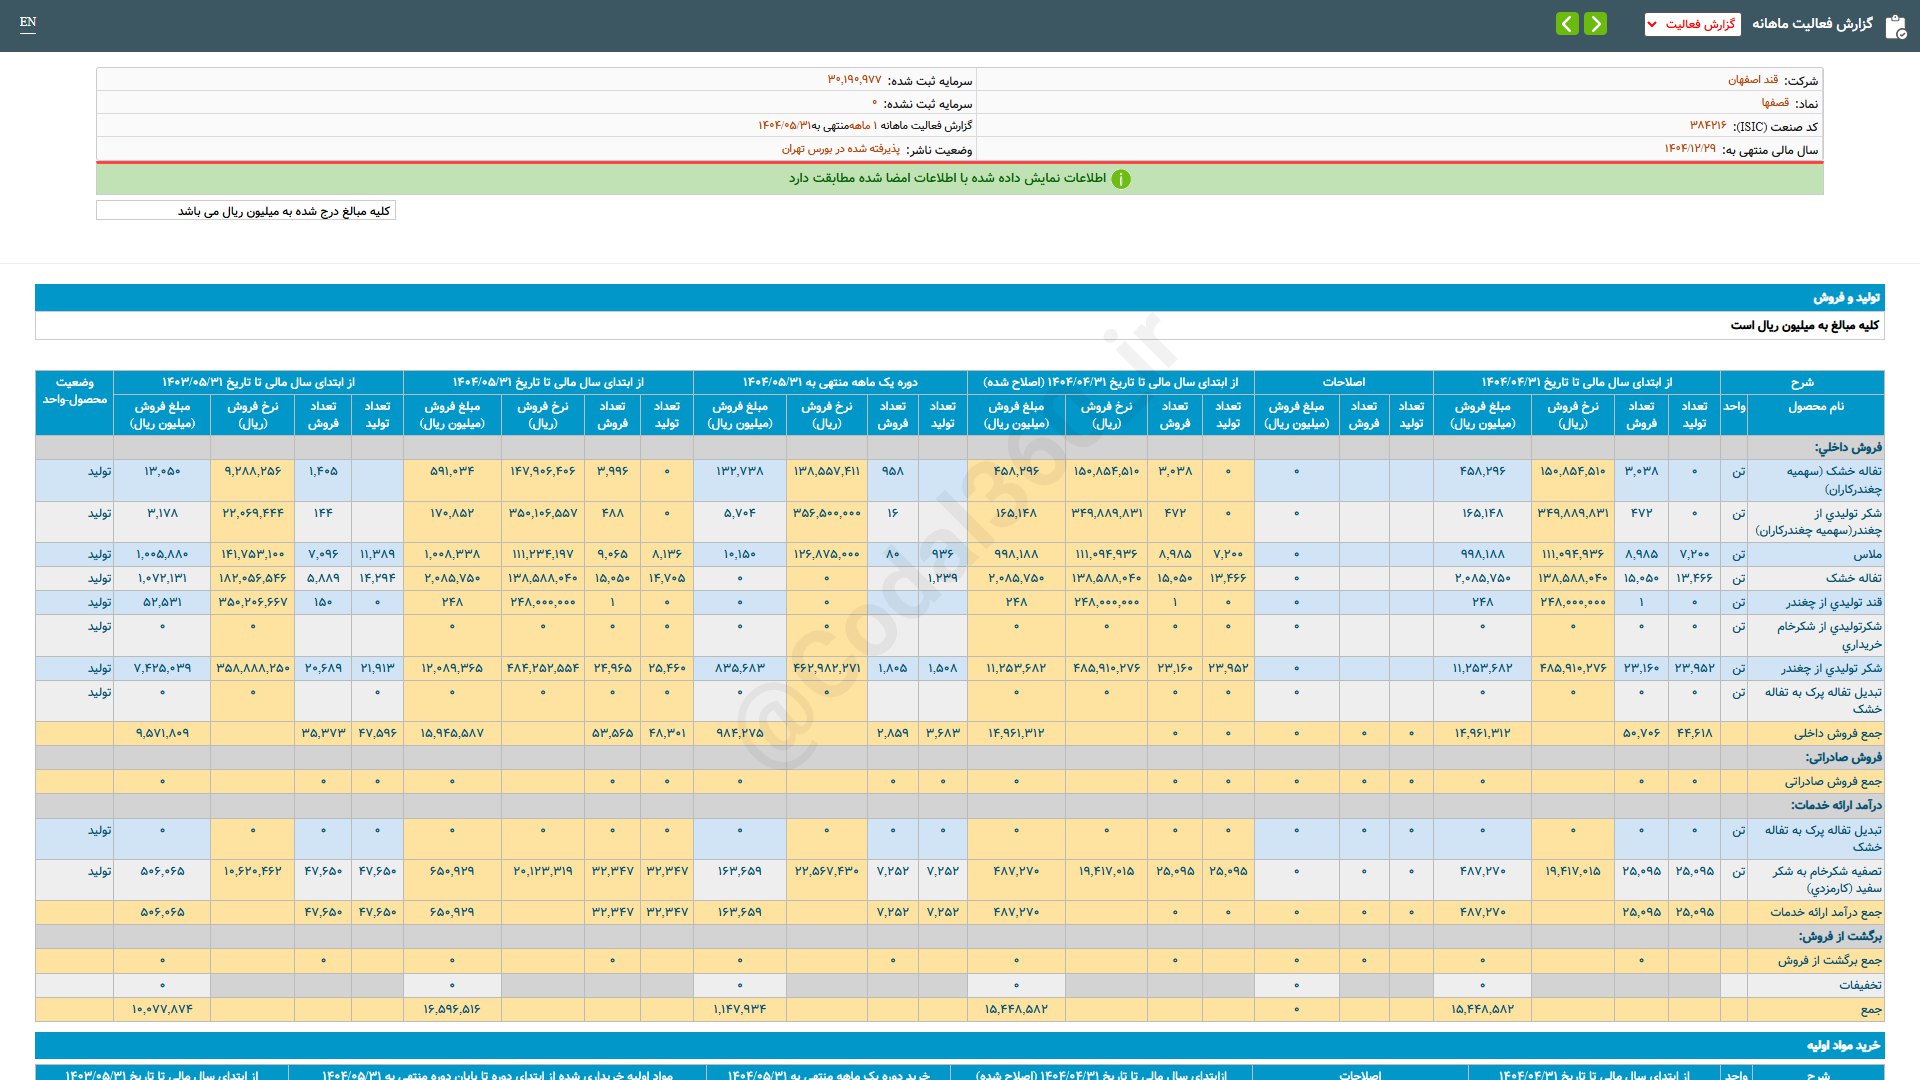Select cumulative sales amount ۵۹۱,۰۳۴

point(452,471)
